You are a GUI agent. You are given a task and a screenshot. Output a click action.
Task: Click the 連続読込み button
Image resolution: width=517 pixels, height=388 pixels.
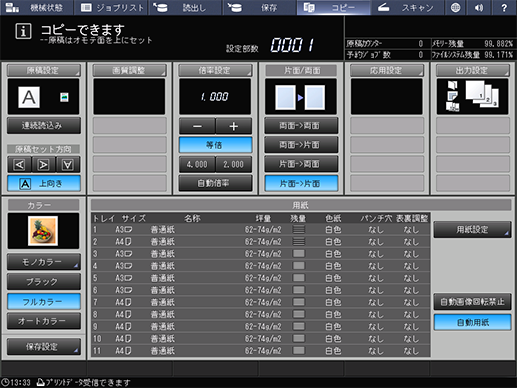[x=44, y=125]
